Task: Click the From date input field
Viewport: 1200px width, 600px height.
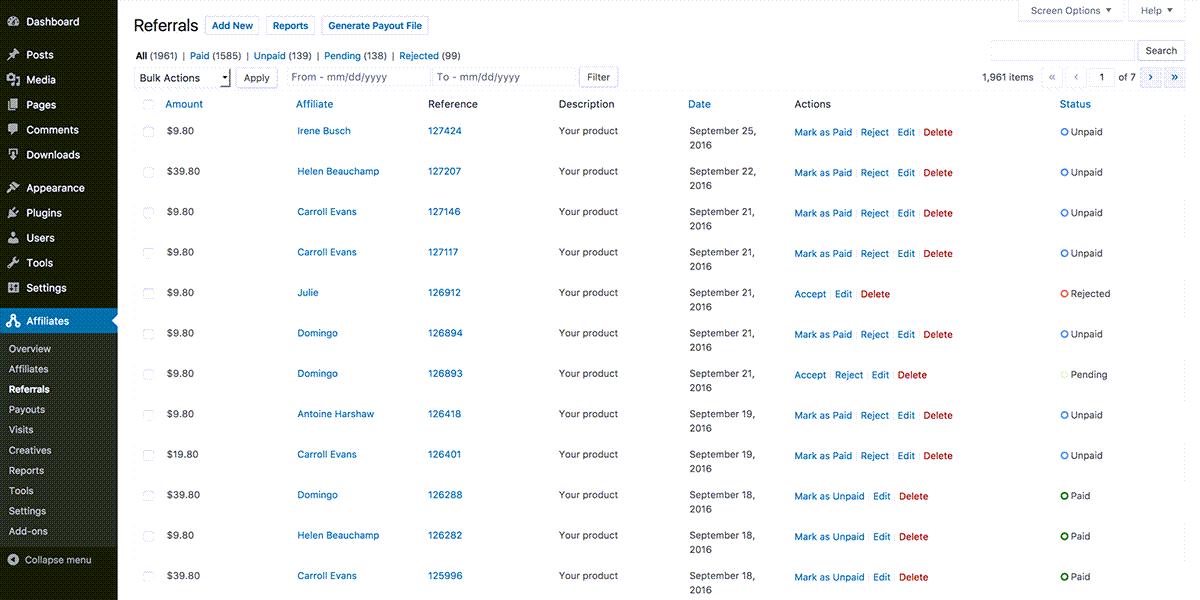Action: (357, 77)
